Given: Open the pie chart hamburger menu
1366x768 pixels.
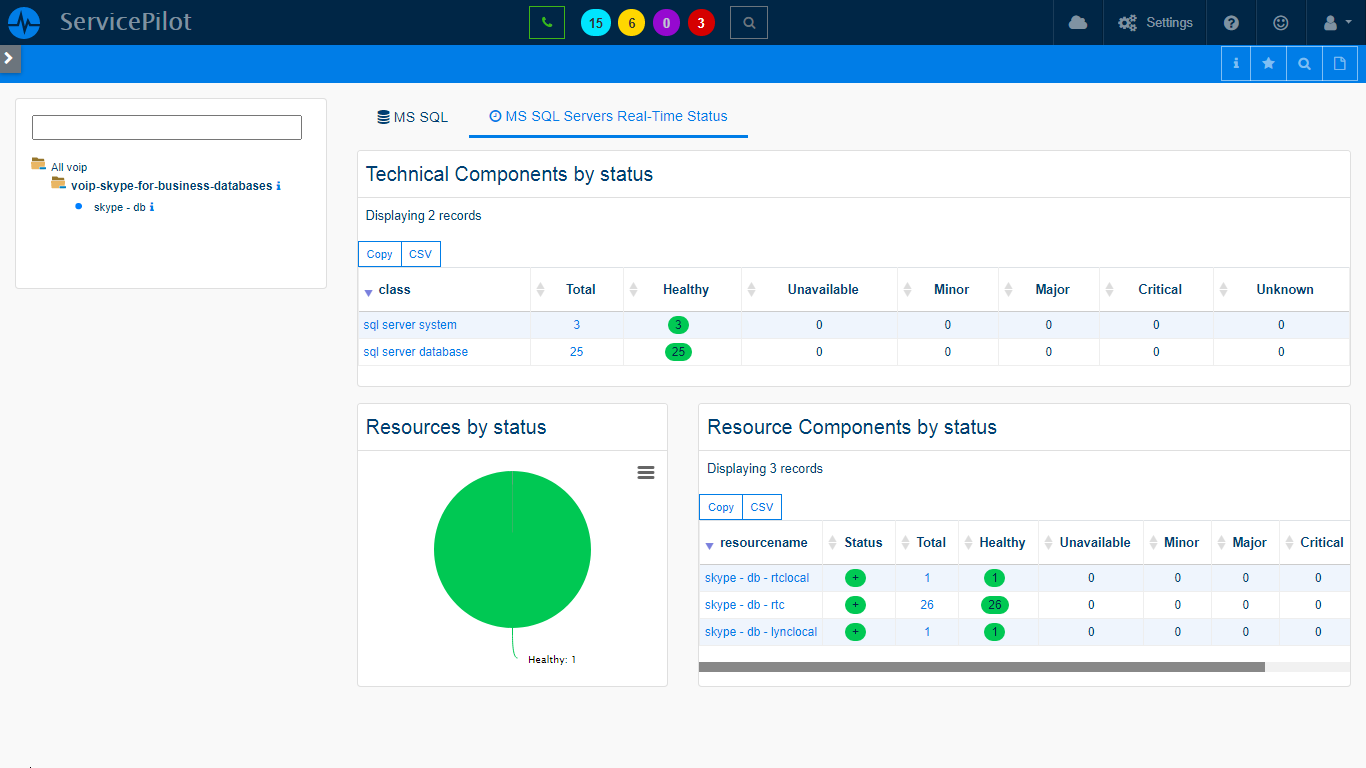Looking at the screenshot, I should coord(646,473).
